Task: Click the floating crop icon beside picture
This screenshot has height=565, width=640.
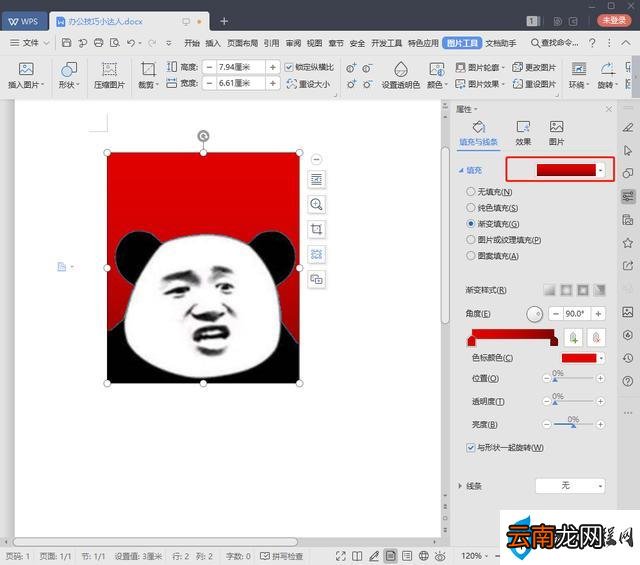Action: (316, 229)
